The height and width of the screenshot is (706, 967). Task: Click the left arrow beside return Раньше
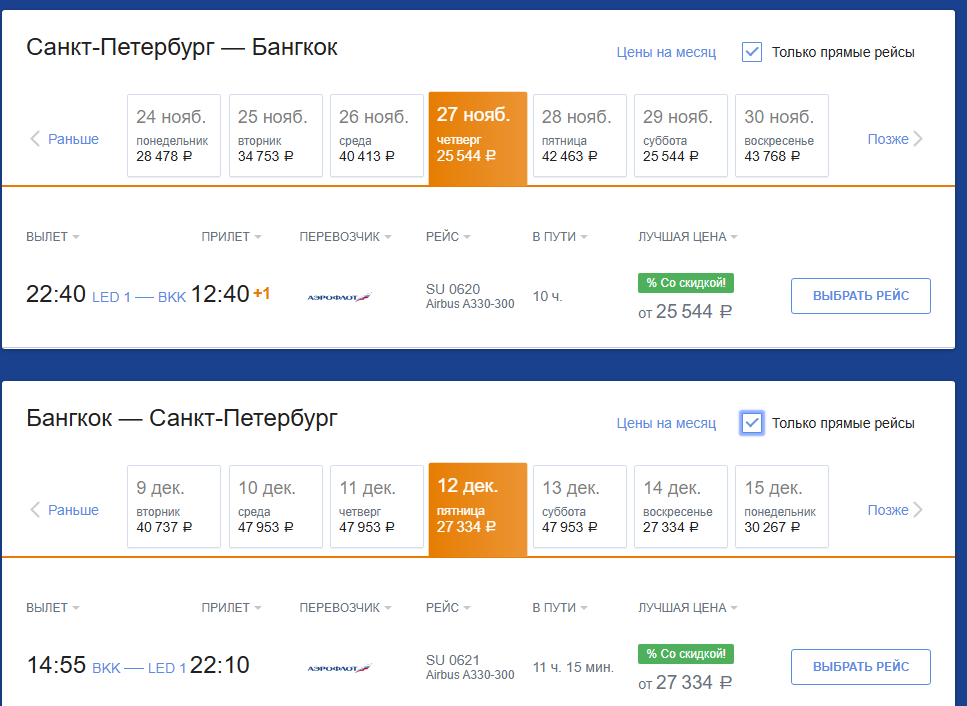click(x=35, y=510)
